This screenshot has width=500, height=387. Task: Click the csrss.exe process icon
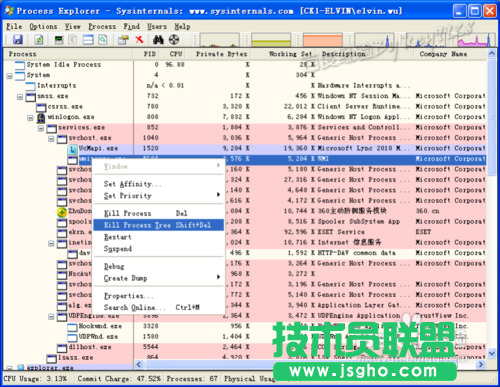(41, 107)
